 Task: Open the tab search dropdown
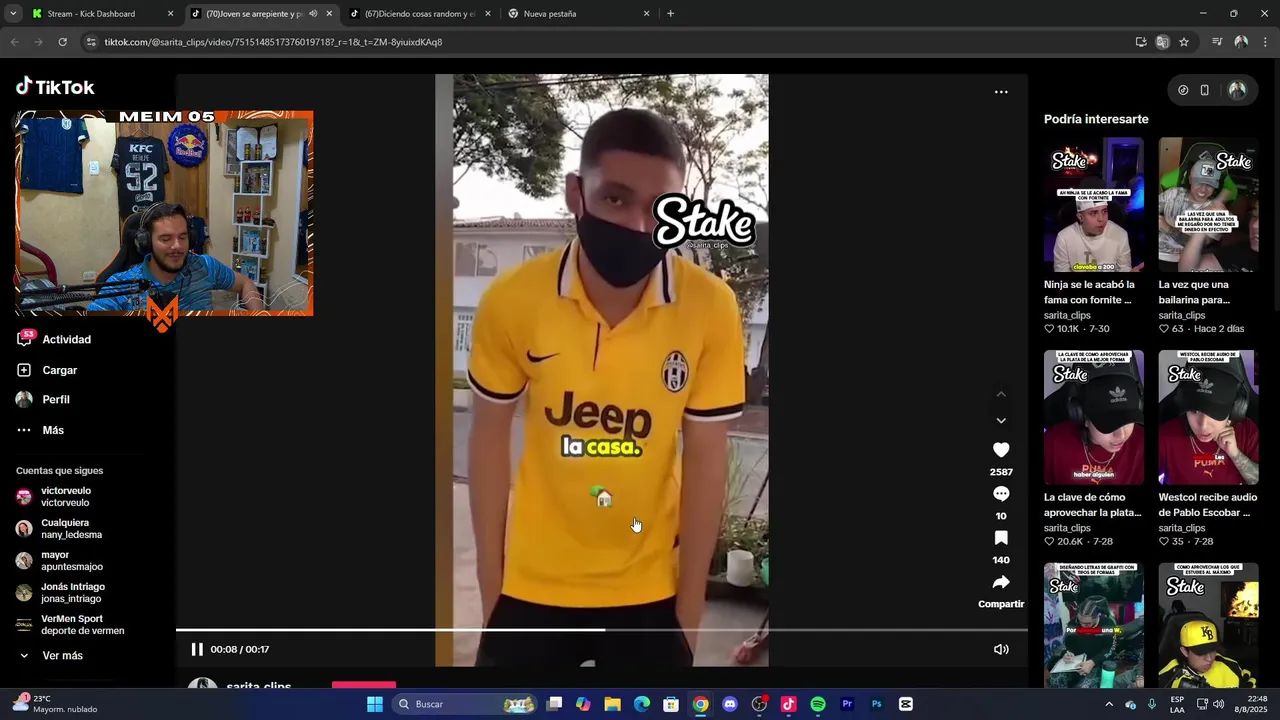point(13,14)
